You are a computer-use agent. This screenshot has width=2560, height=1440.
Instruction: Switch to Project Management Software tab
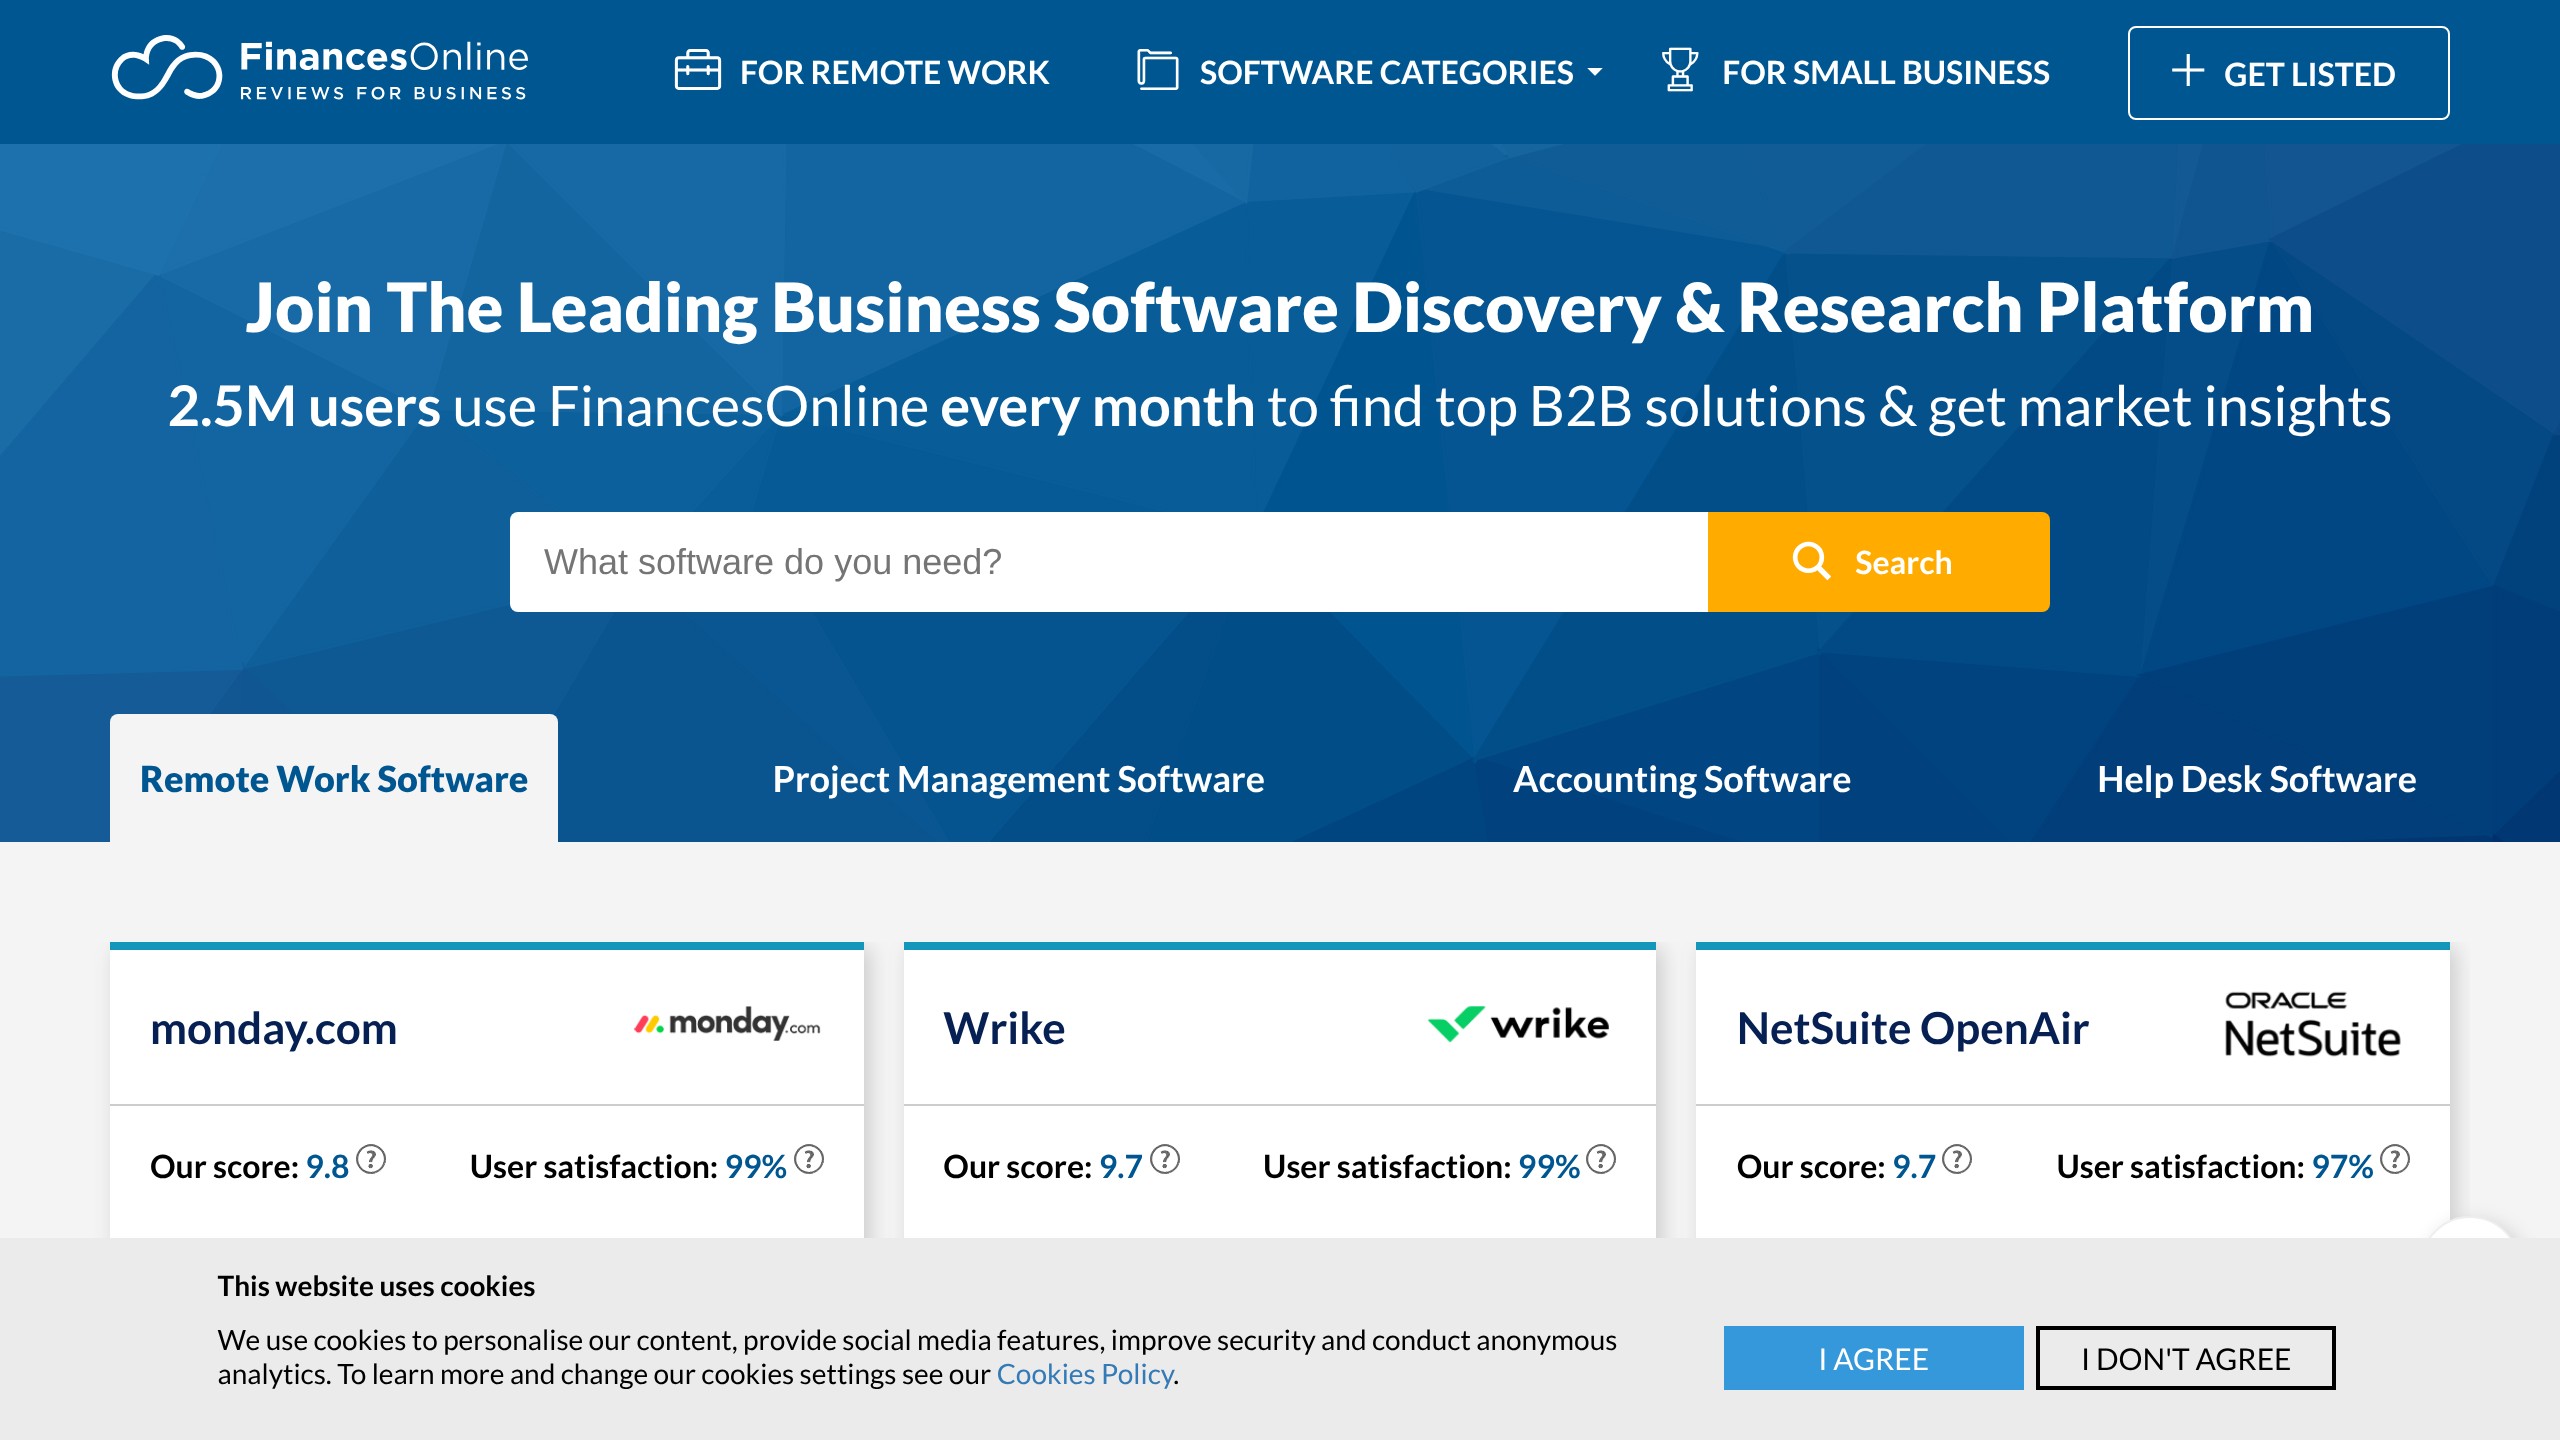(x=1018, y=779)
